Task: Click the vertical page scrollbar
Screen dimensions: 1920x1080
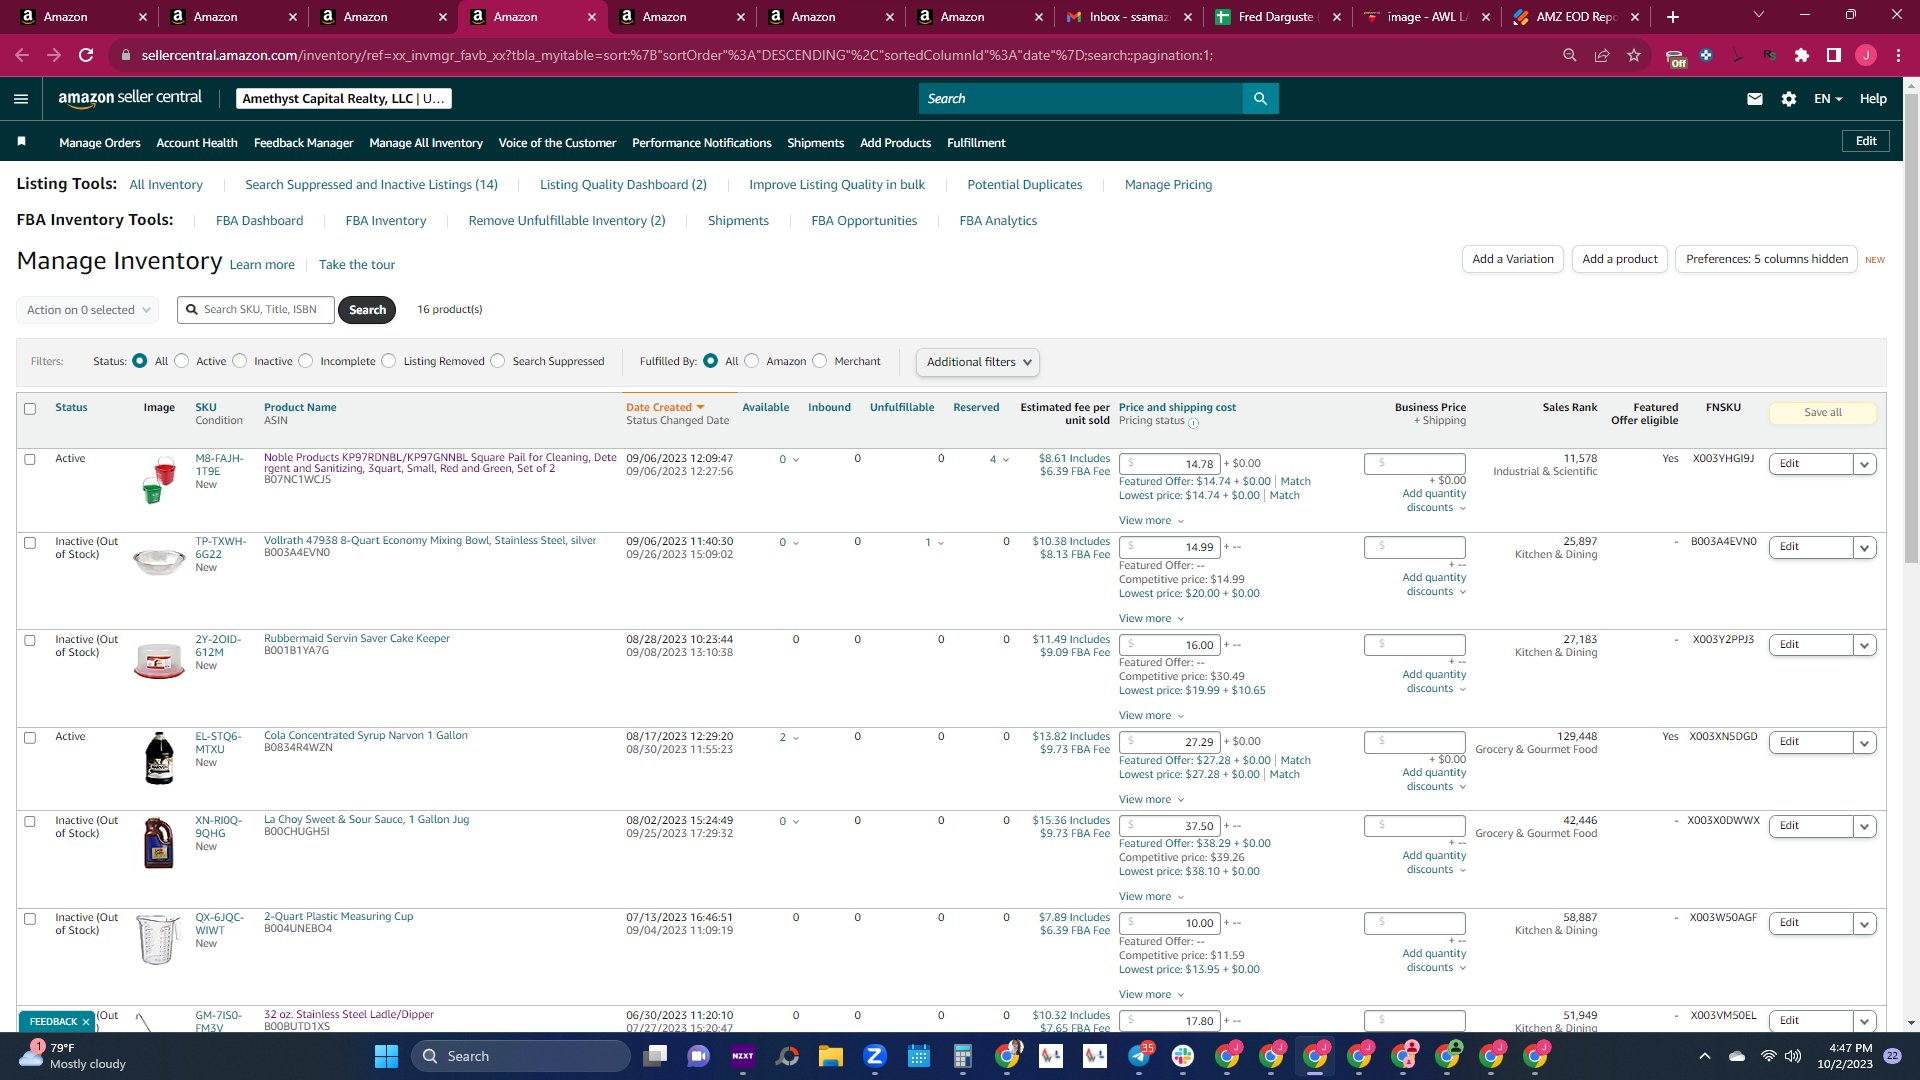Action: click(x=1911, y=330)
